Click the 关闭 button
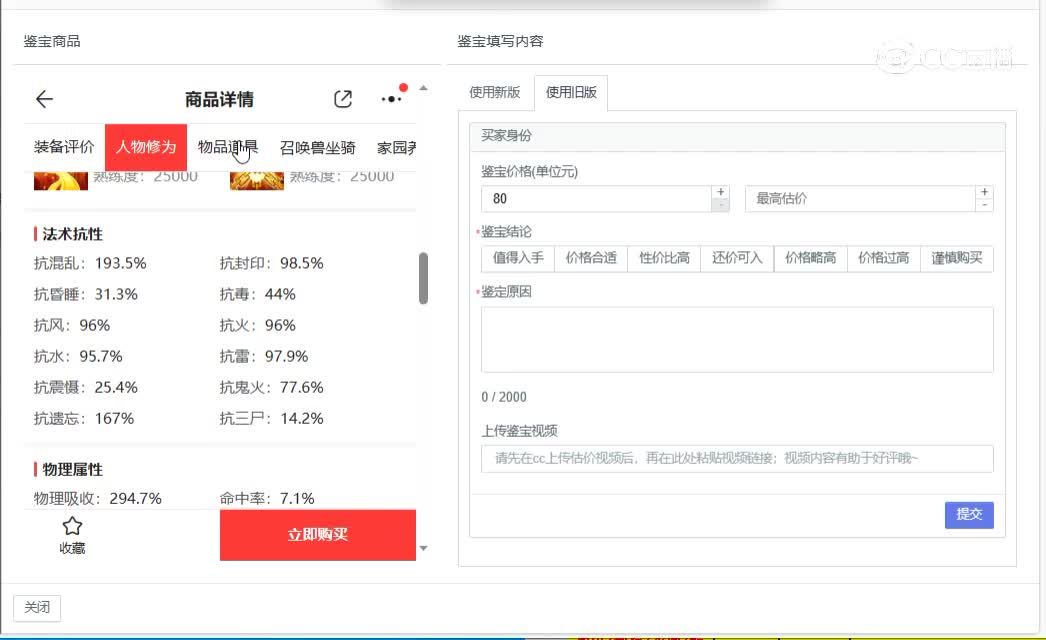The image size is (1046, 640). 37,608
